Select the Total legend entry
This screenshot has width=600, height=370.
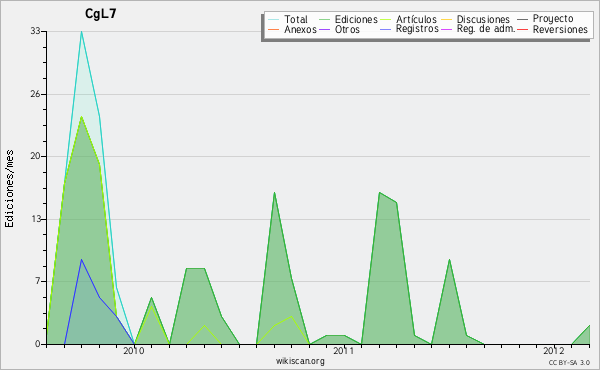[x=288, y=19]
